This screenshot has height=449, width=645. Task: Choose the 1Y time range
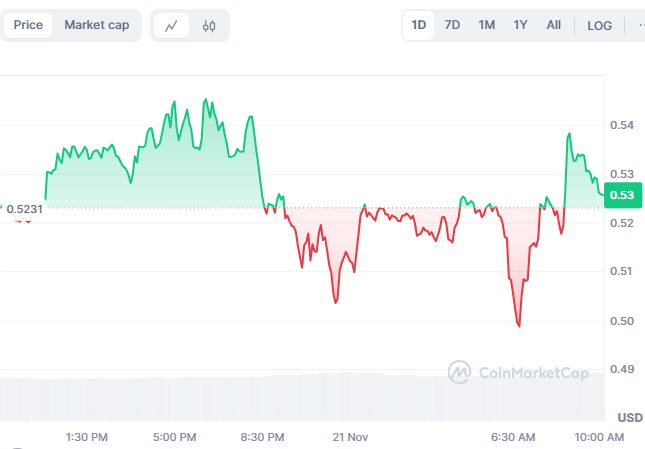pyautogui.click(x=520, y=25)
